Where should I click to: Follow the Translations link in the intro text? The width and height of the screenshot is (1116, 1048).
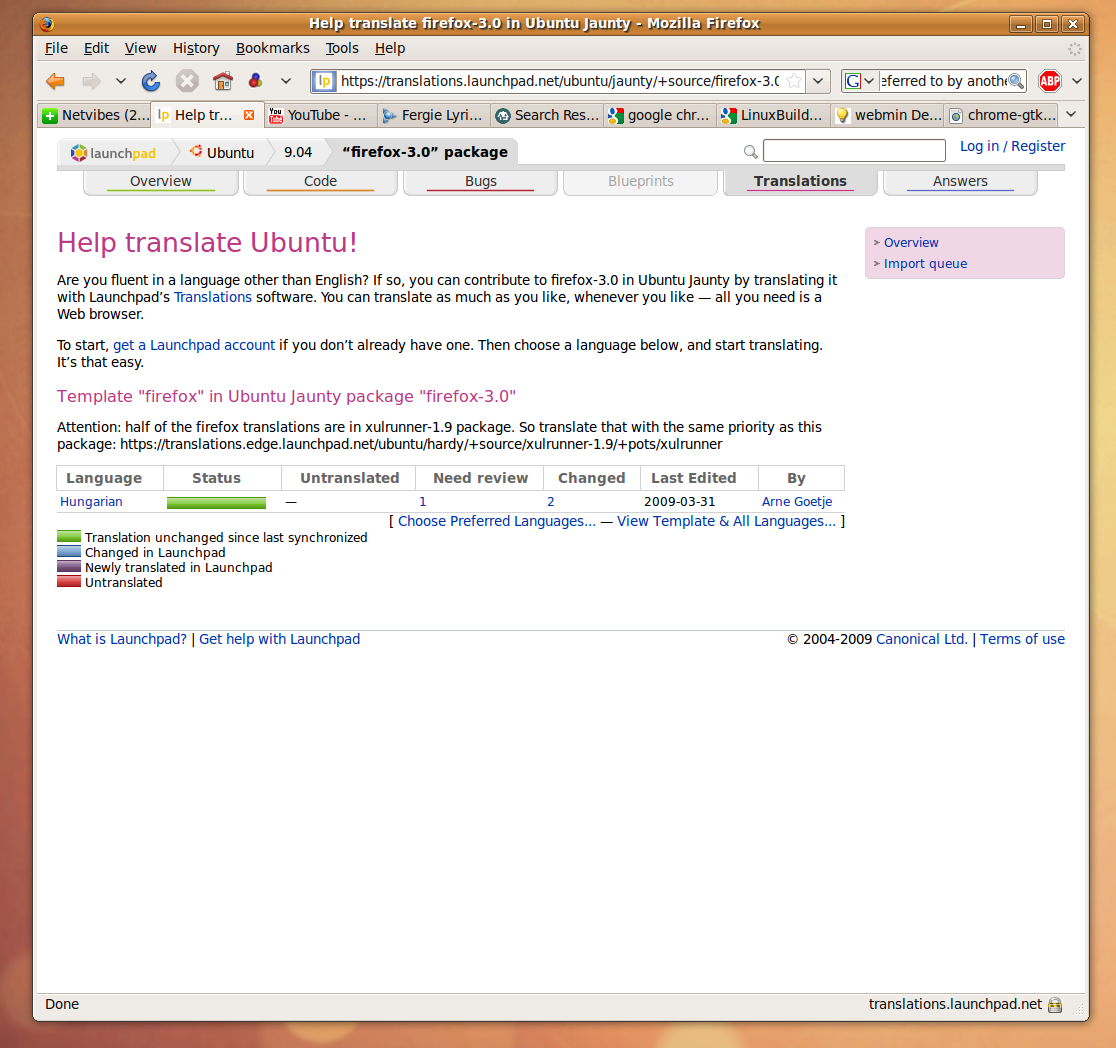click(x=213, y=298)
